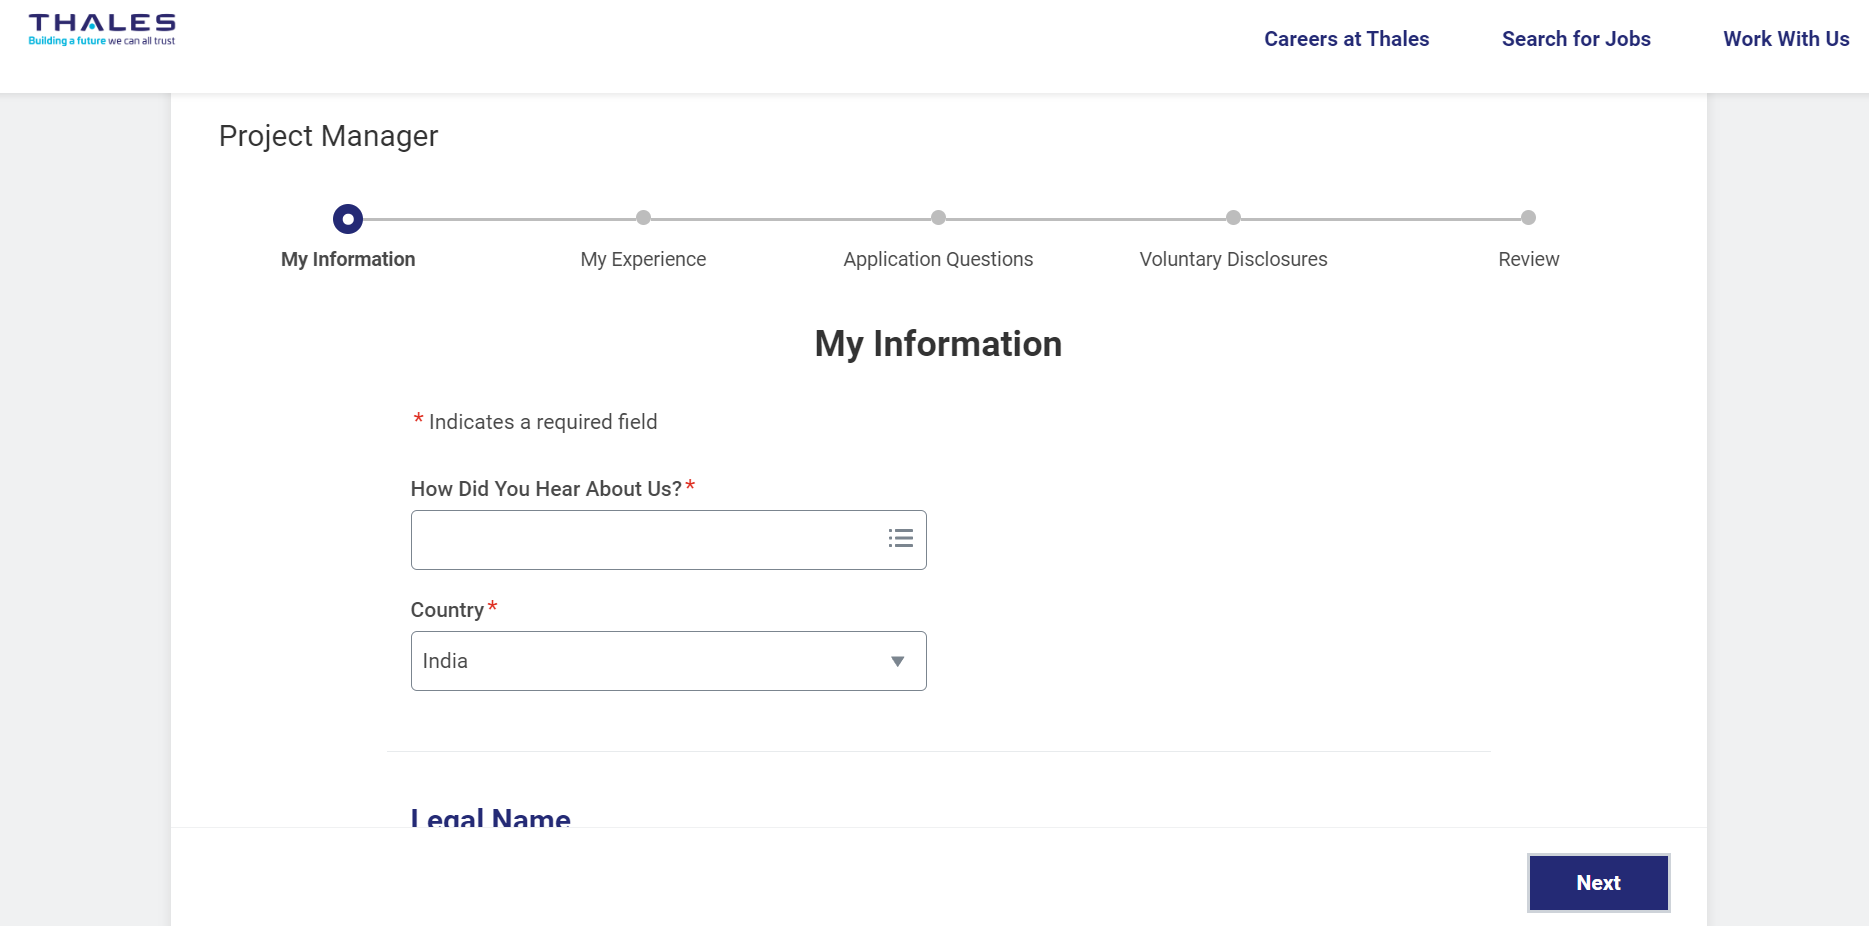
Task: Click the My Experience step label
Action: point(643,259)
